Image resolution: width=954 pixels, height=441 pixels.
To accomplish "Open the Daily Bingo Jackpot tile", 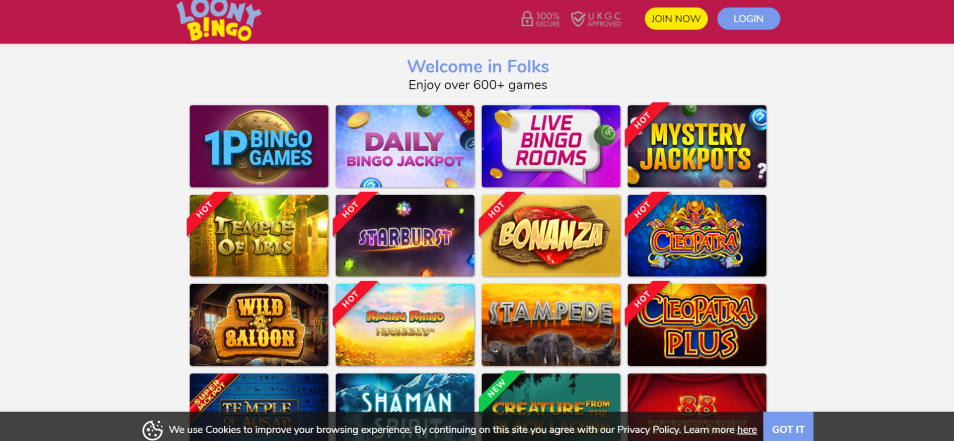I will click(x=405, y=146).
